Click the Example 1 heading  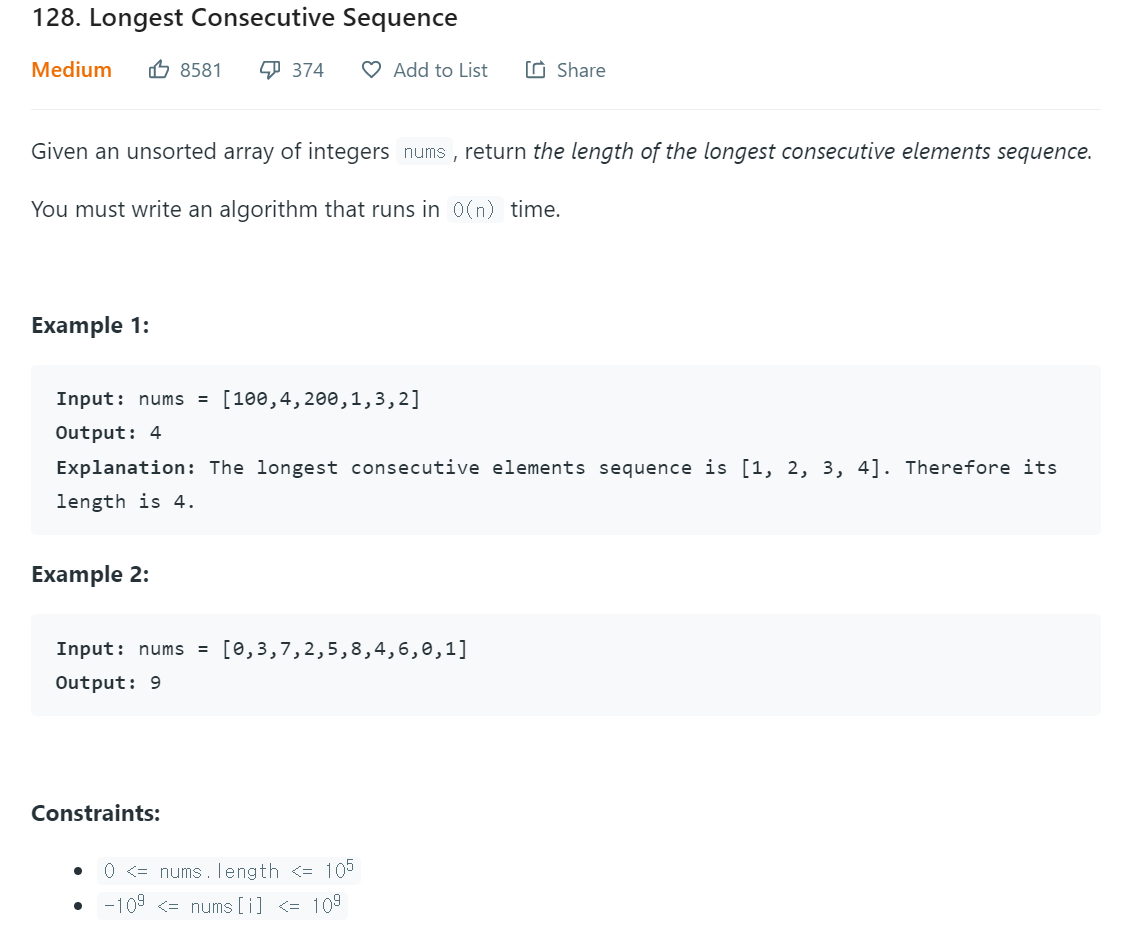(90, 326)
